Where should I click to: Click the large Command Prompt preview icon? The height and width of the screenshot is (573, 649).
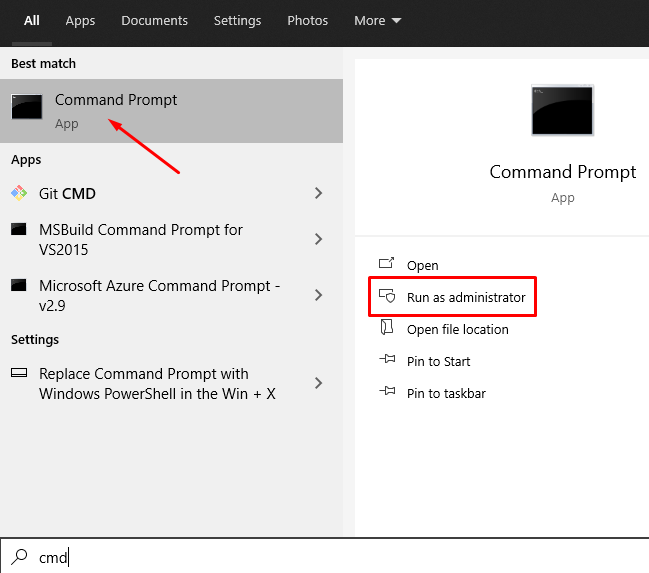[563, 111]
